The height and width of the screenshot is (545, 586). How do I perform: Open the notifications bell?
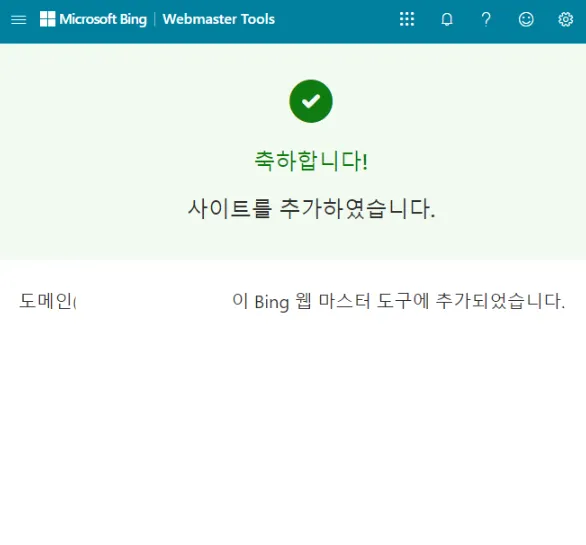[447, 19]
